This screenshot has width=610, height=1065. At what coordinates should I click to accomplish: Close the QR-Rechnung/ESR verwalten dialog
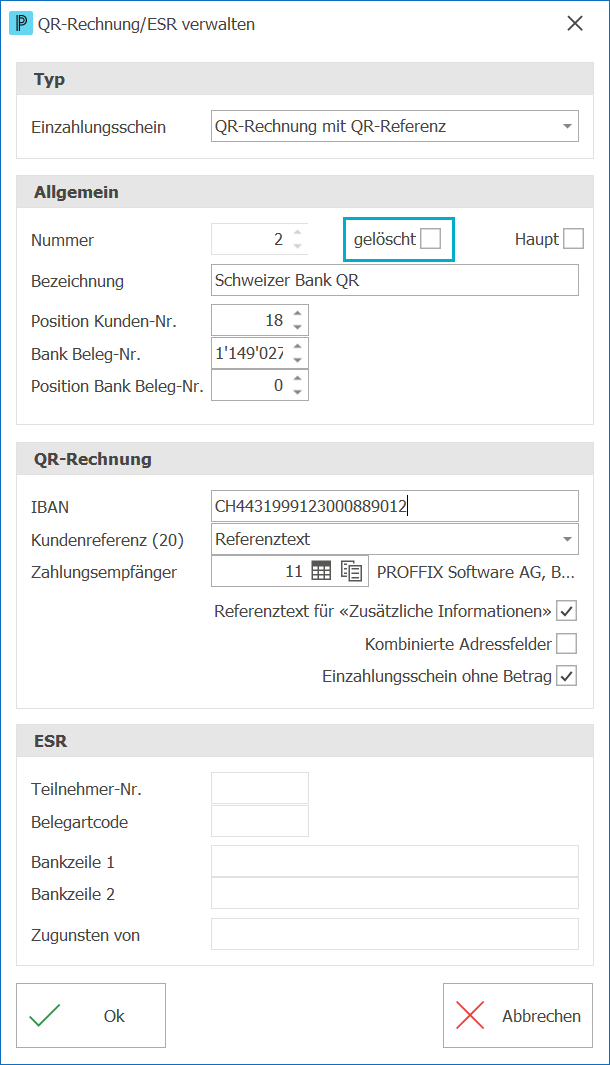[575, 23]
